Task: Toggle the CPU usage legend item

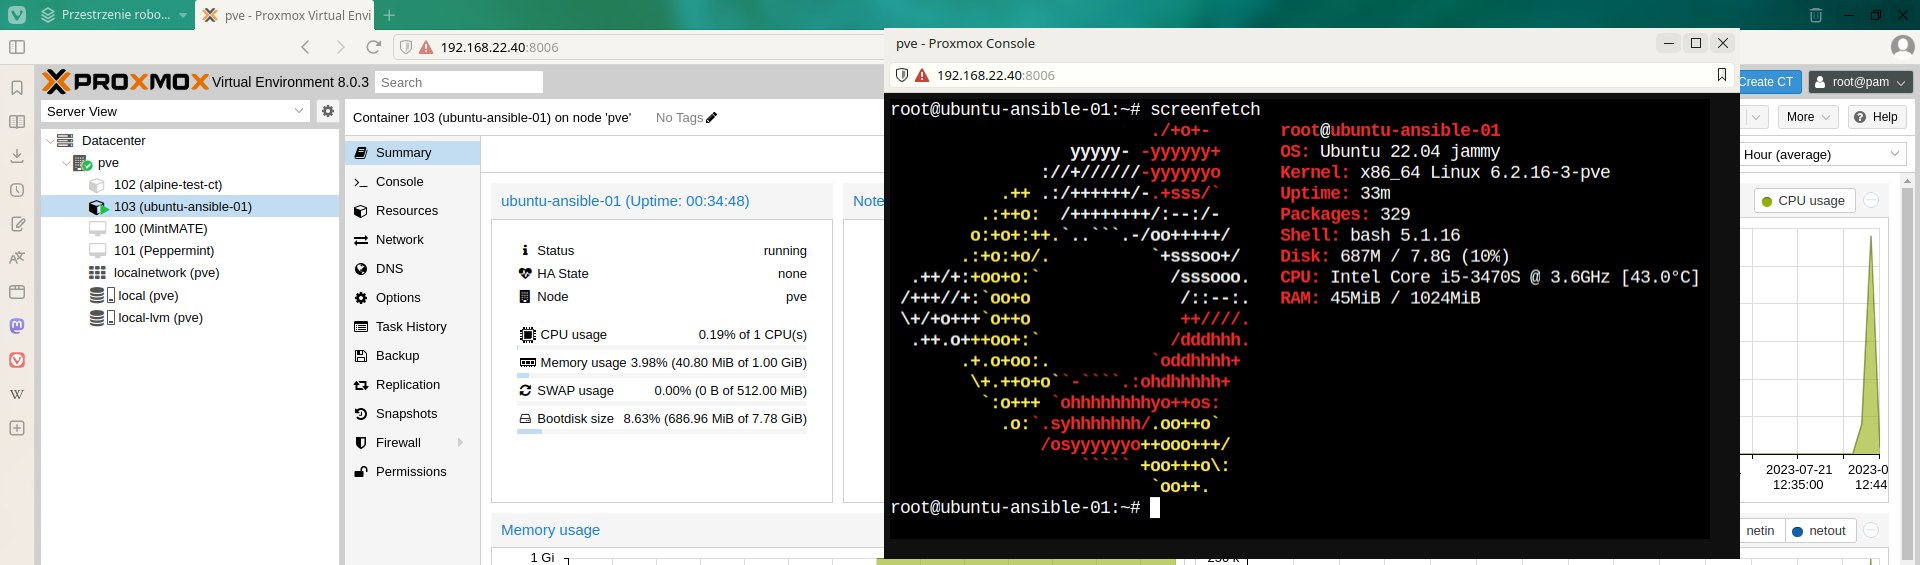Action: [1804, 201]
